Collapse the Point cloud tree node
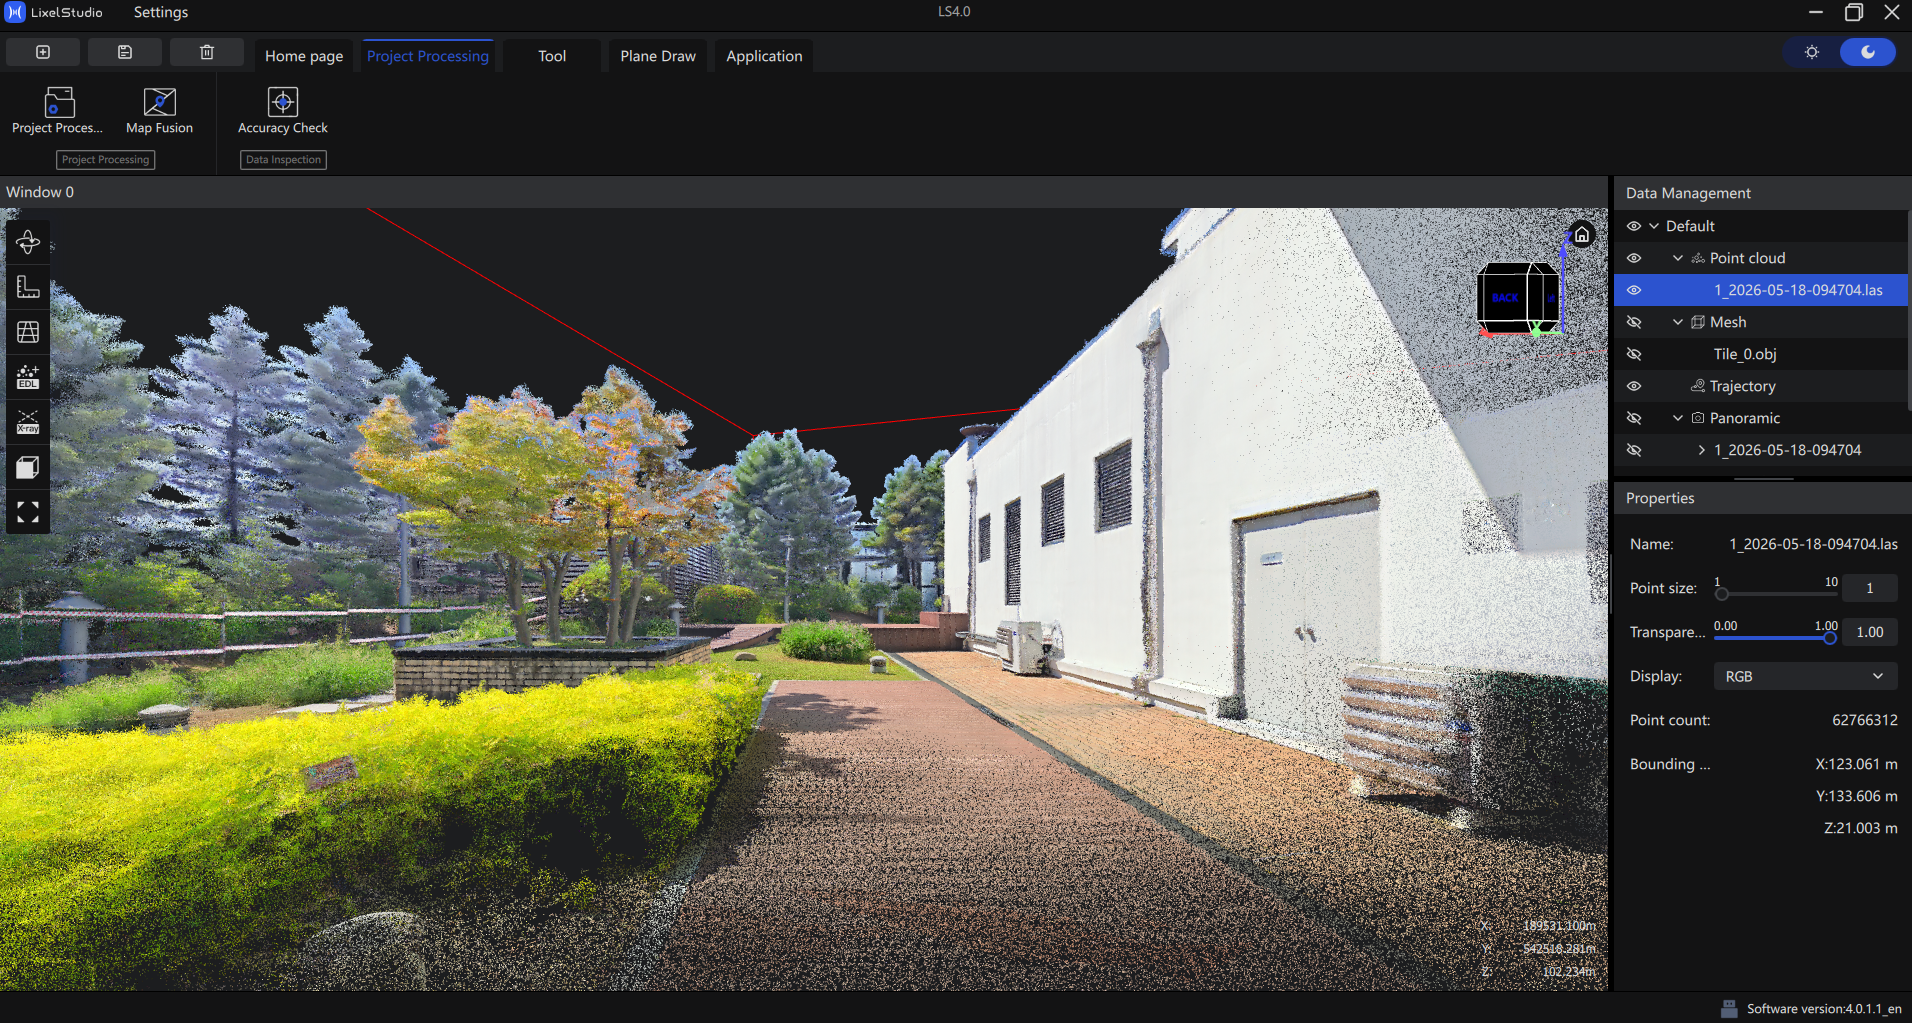Viewport: 1912px width, 1023px height. 1678,258
